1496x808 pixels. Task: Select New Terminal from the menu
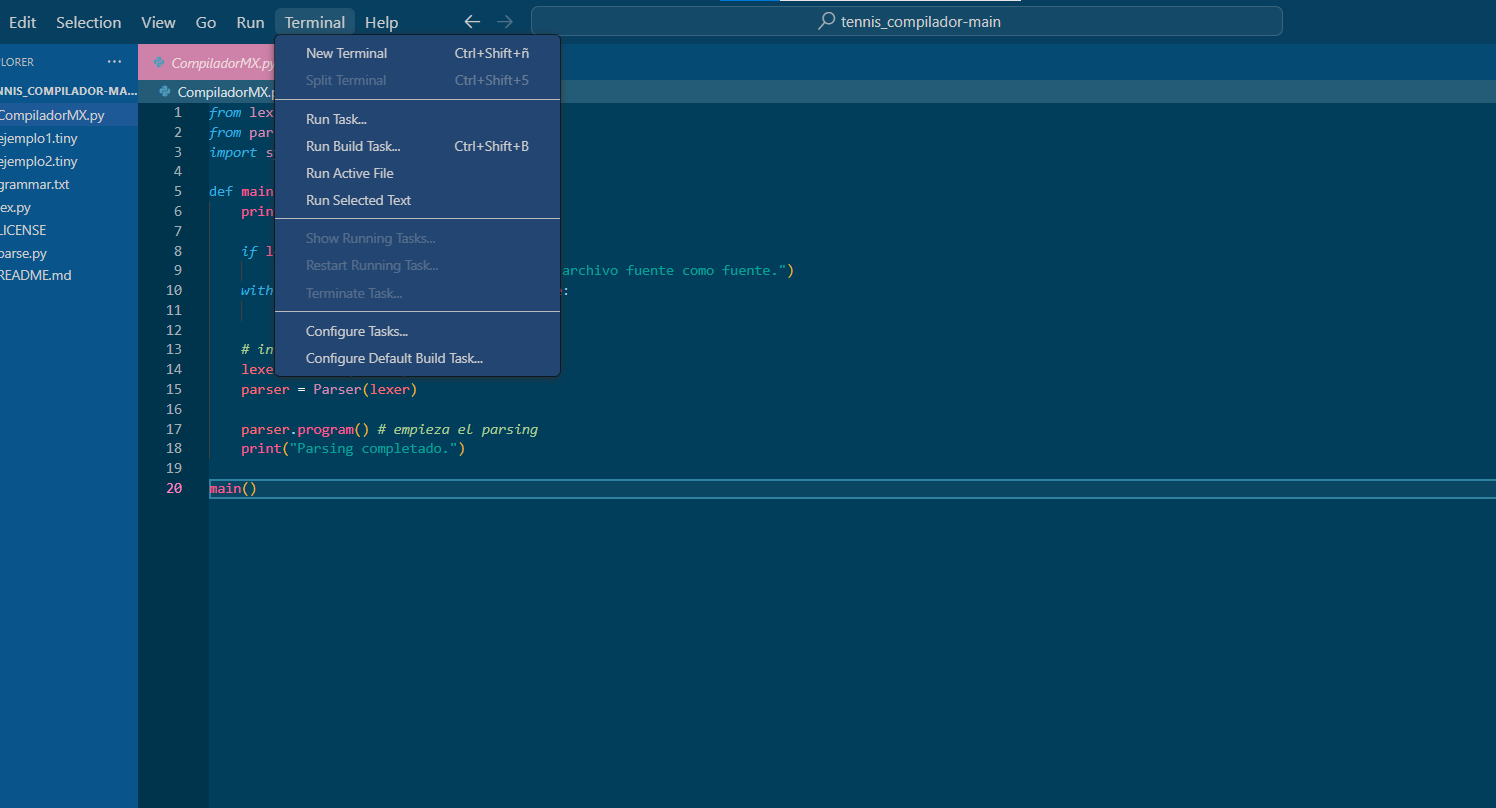click(x=346, y=53)
